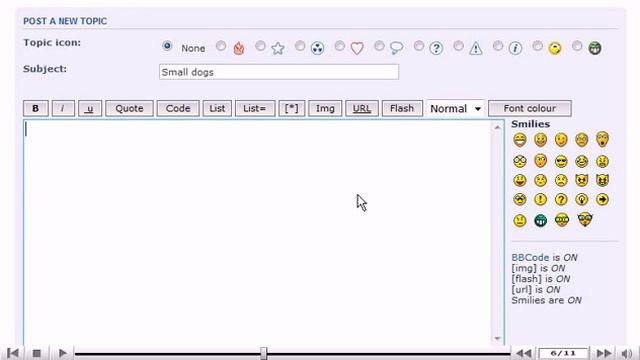Screen dimensions: 640x360
Task: Select the yellow smiley topic icon radio
Action: (x=538, y=46)
